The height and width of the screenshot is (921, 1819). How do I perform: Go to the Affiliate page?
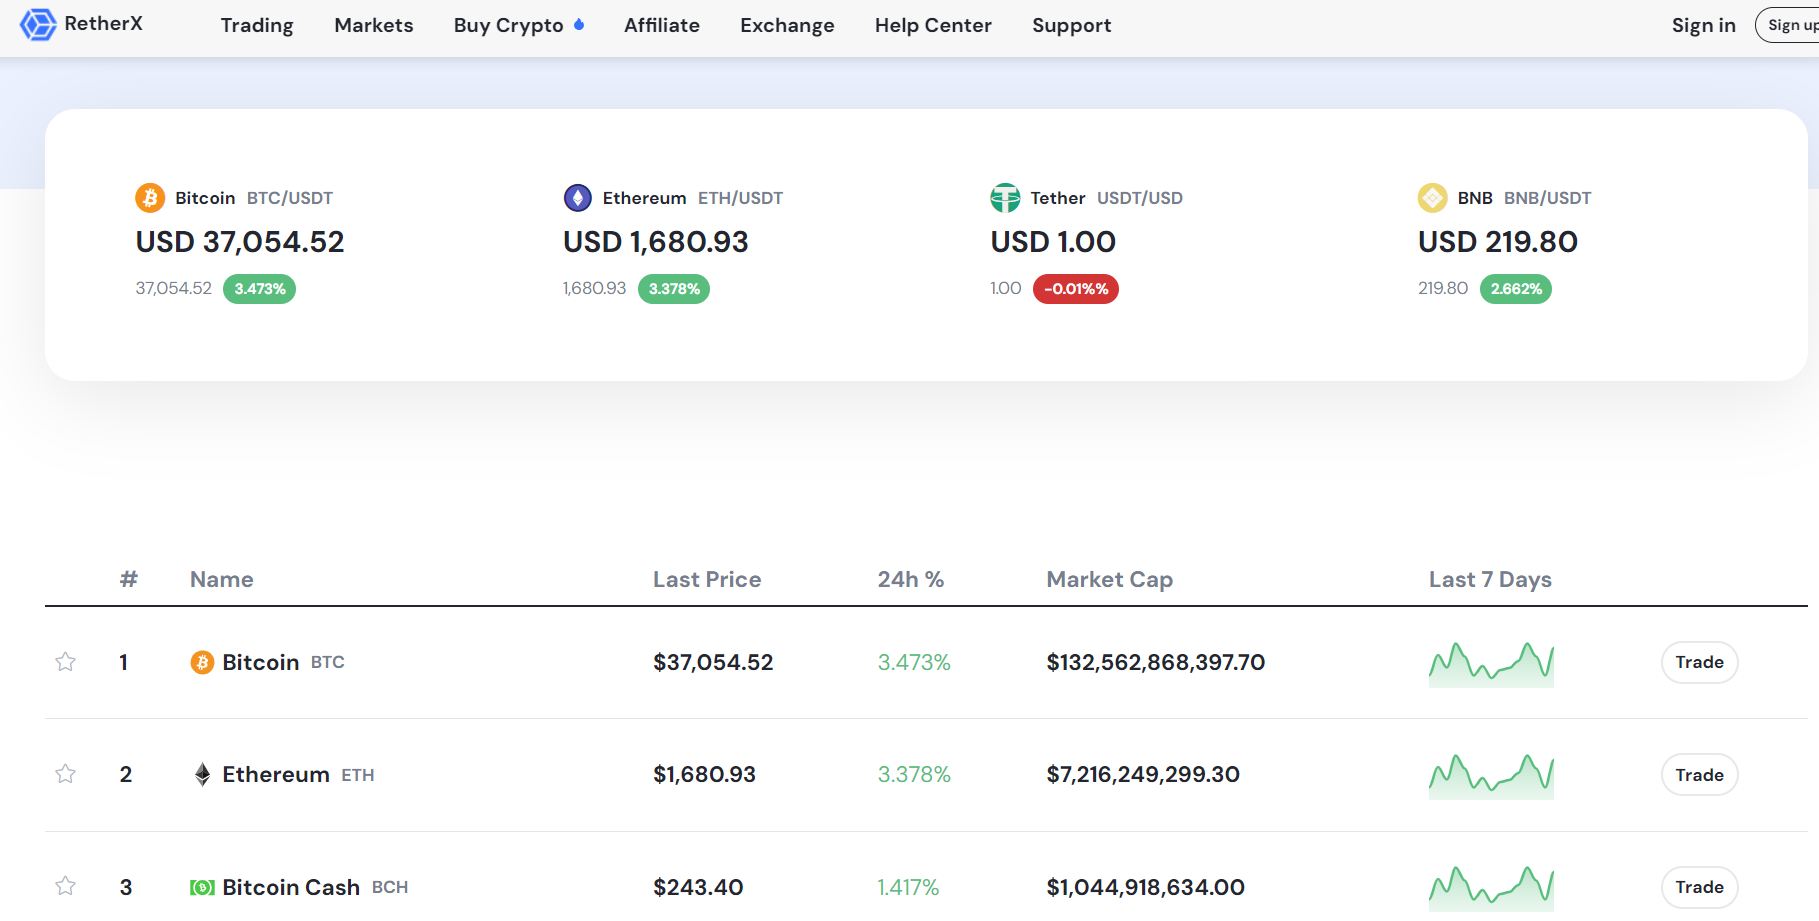coord(662,25)
